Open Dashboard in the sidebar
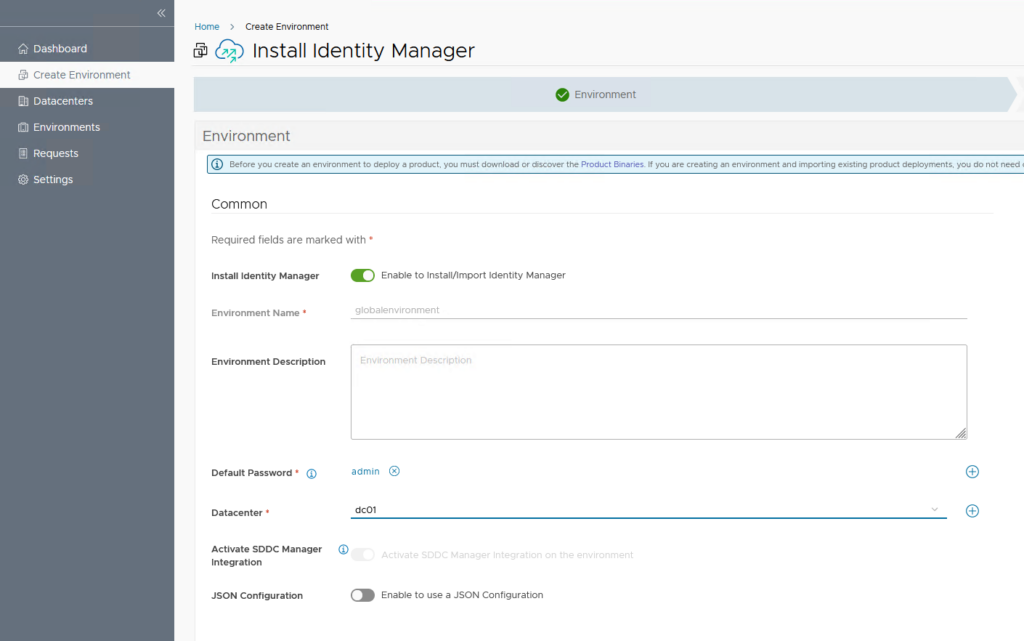This screenshot has height=641, width=1024. 60,49
